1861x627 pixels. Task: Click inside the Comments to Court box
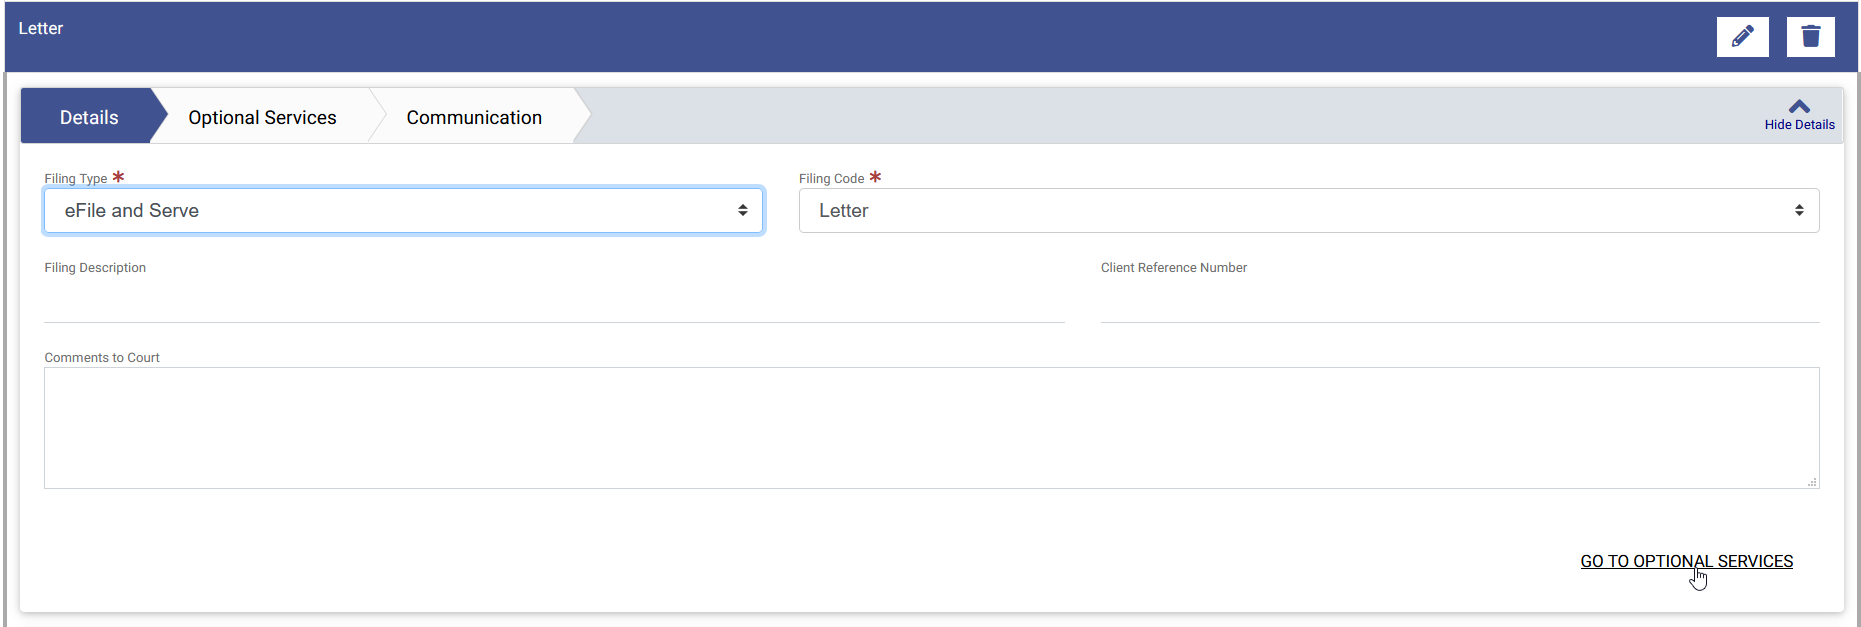click(x=931, y=428)
